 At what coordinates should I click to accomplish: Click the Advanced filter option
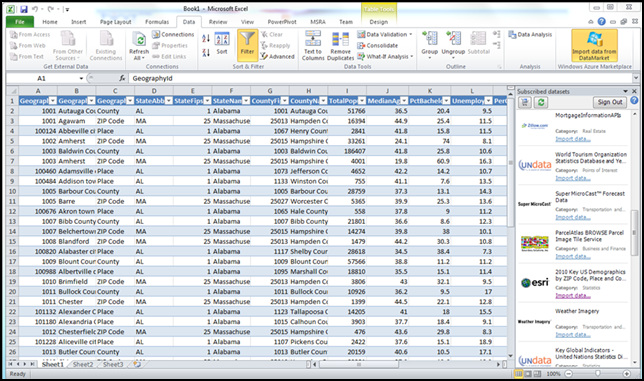pyautogui.click(x=278, y=57)
